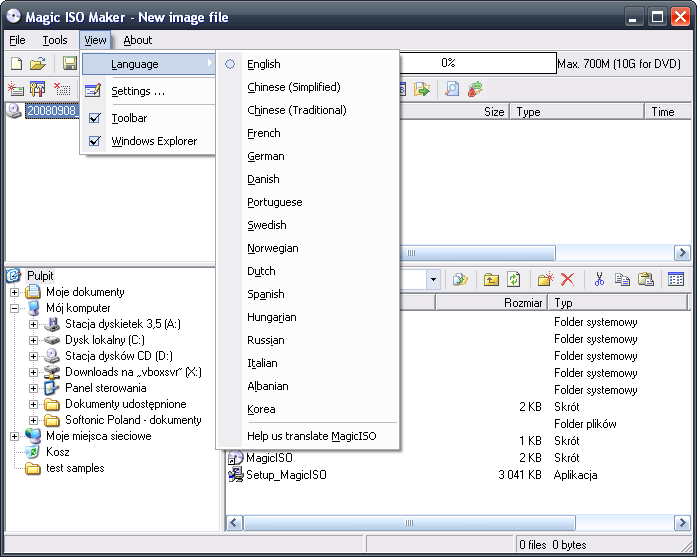Choose French language option

tap(264, 133)
